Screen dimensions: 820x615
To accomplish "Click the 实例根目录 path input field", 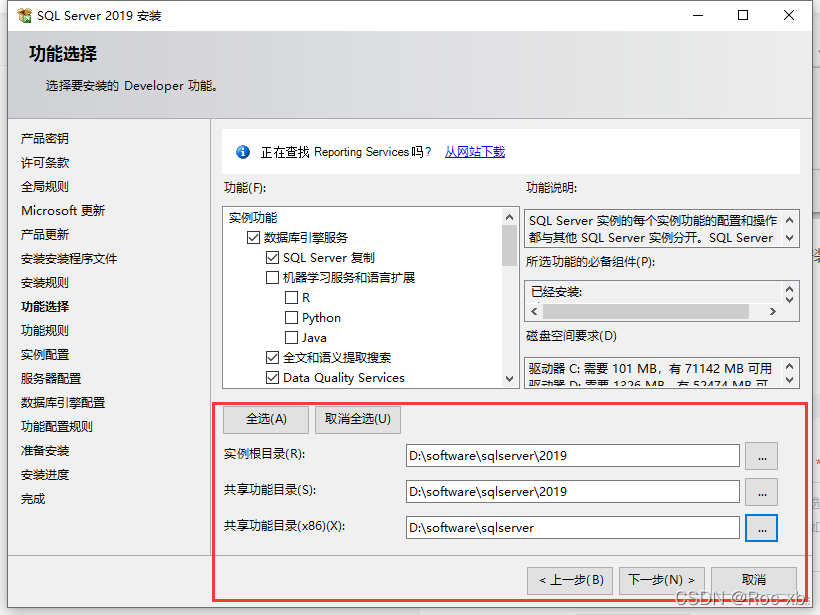I will tap(572, 456).
